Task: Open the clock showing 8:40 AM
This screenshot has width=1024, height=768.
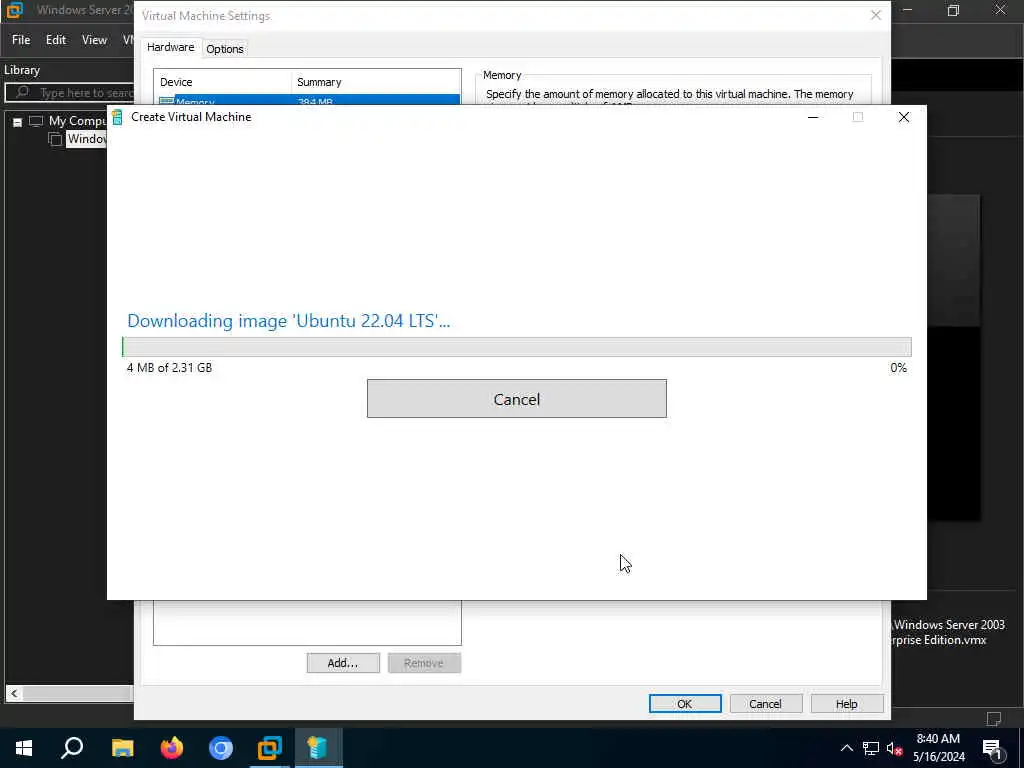Action: [939, 748]
